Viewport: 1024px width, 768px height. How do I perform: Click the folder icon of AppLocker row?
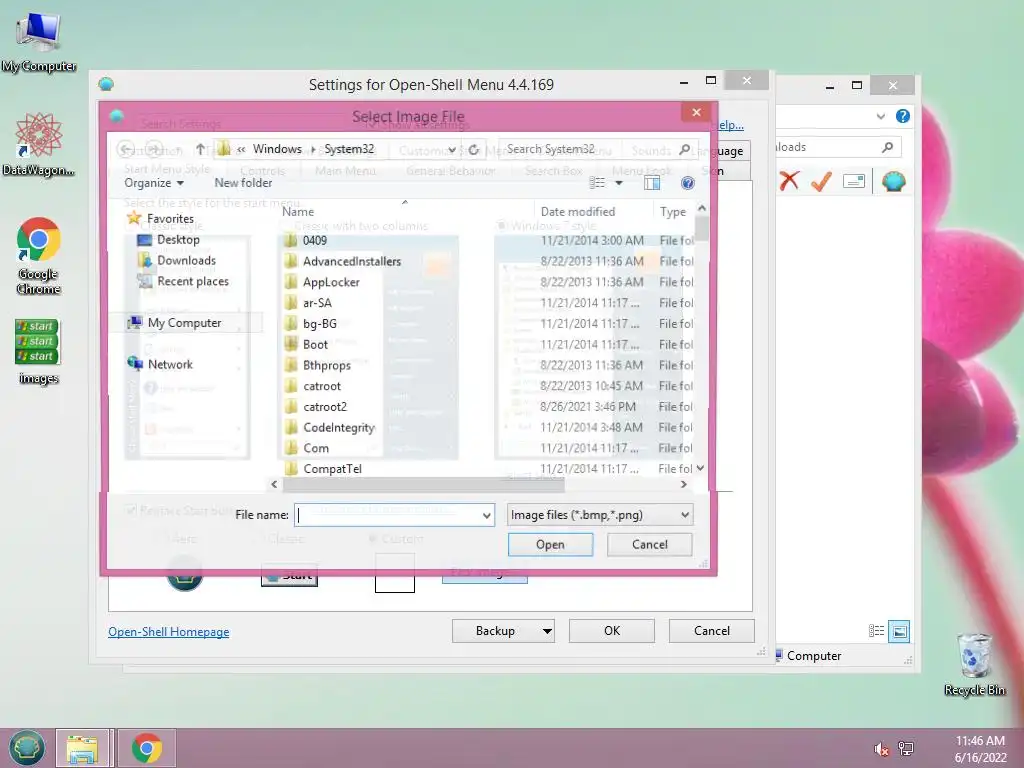(291, 282)
